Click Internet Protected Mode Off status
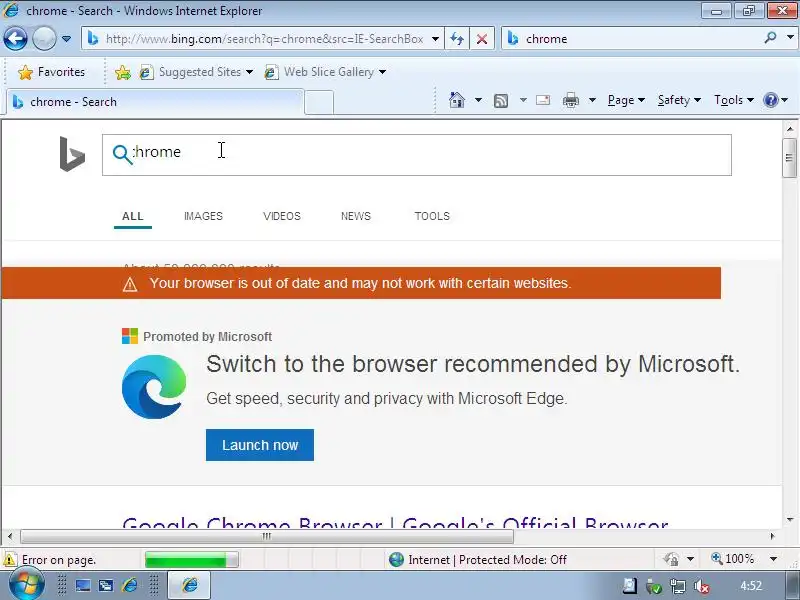Viewport: 800px width, 600px height. [478, 560]
